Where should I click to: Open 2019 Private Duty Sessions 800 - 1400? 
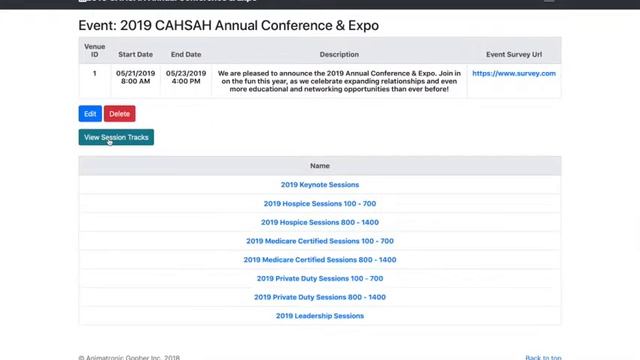click(x=320, y=297)
